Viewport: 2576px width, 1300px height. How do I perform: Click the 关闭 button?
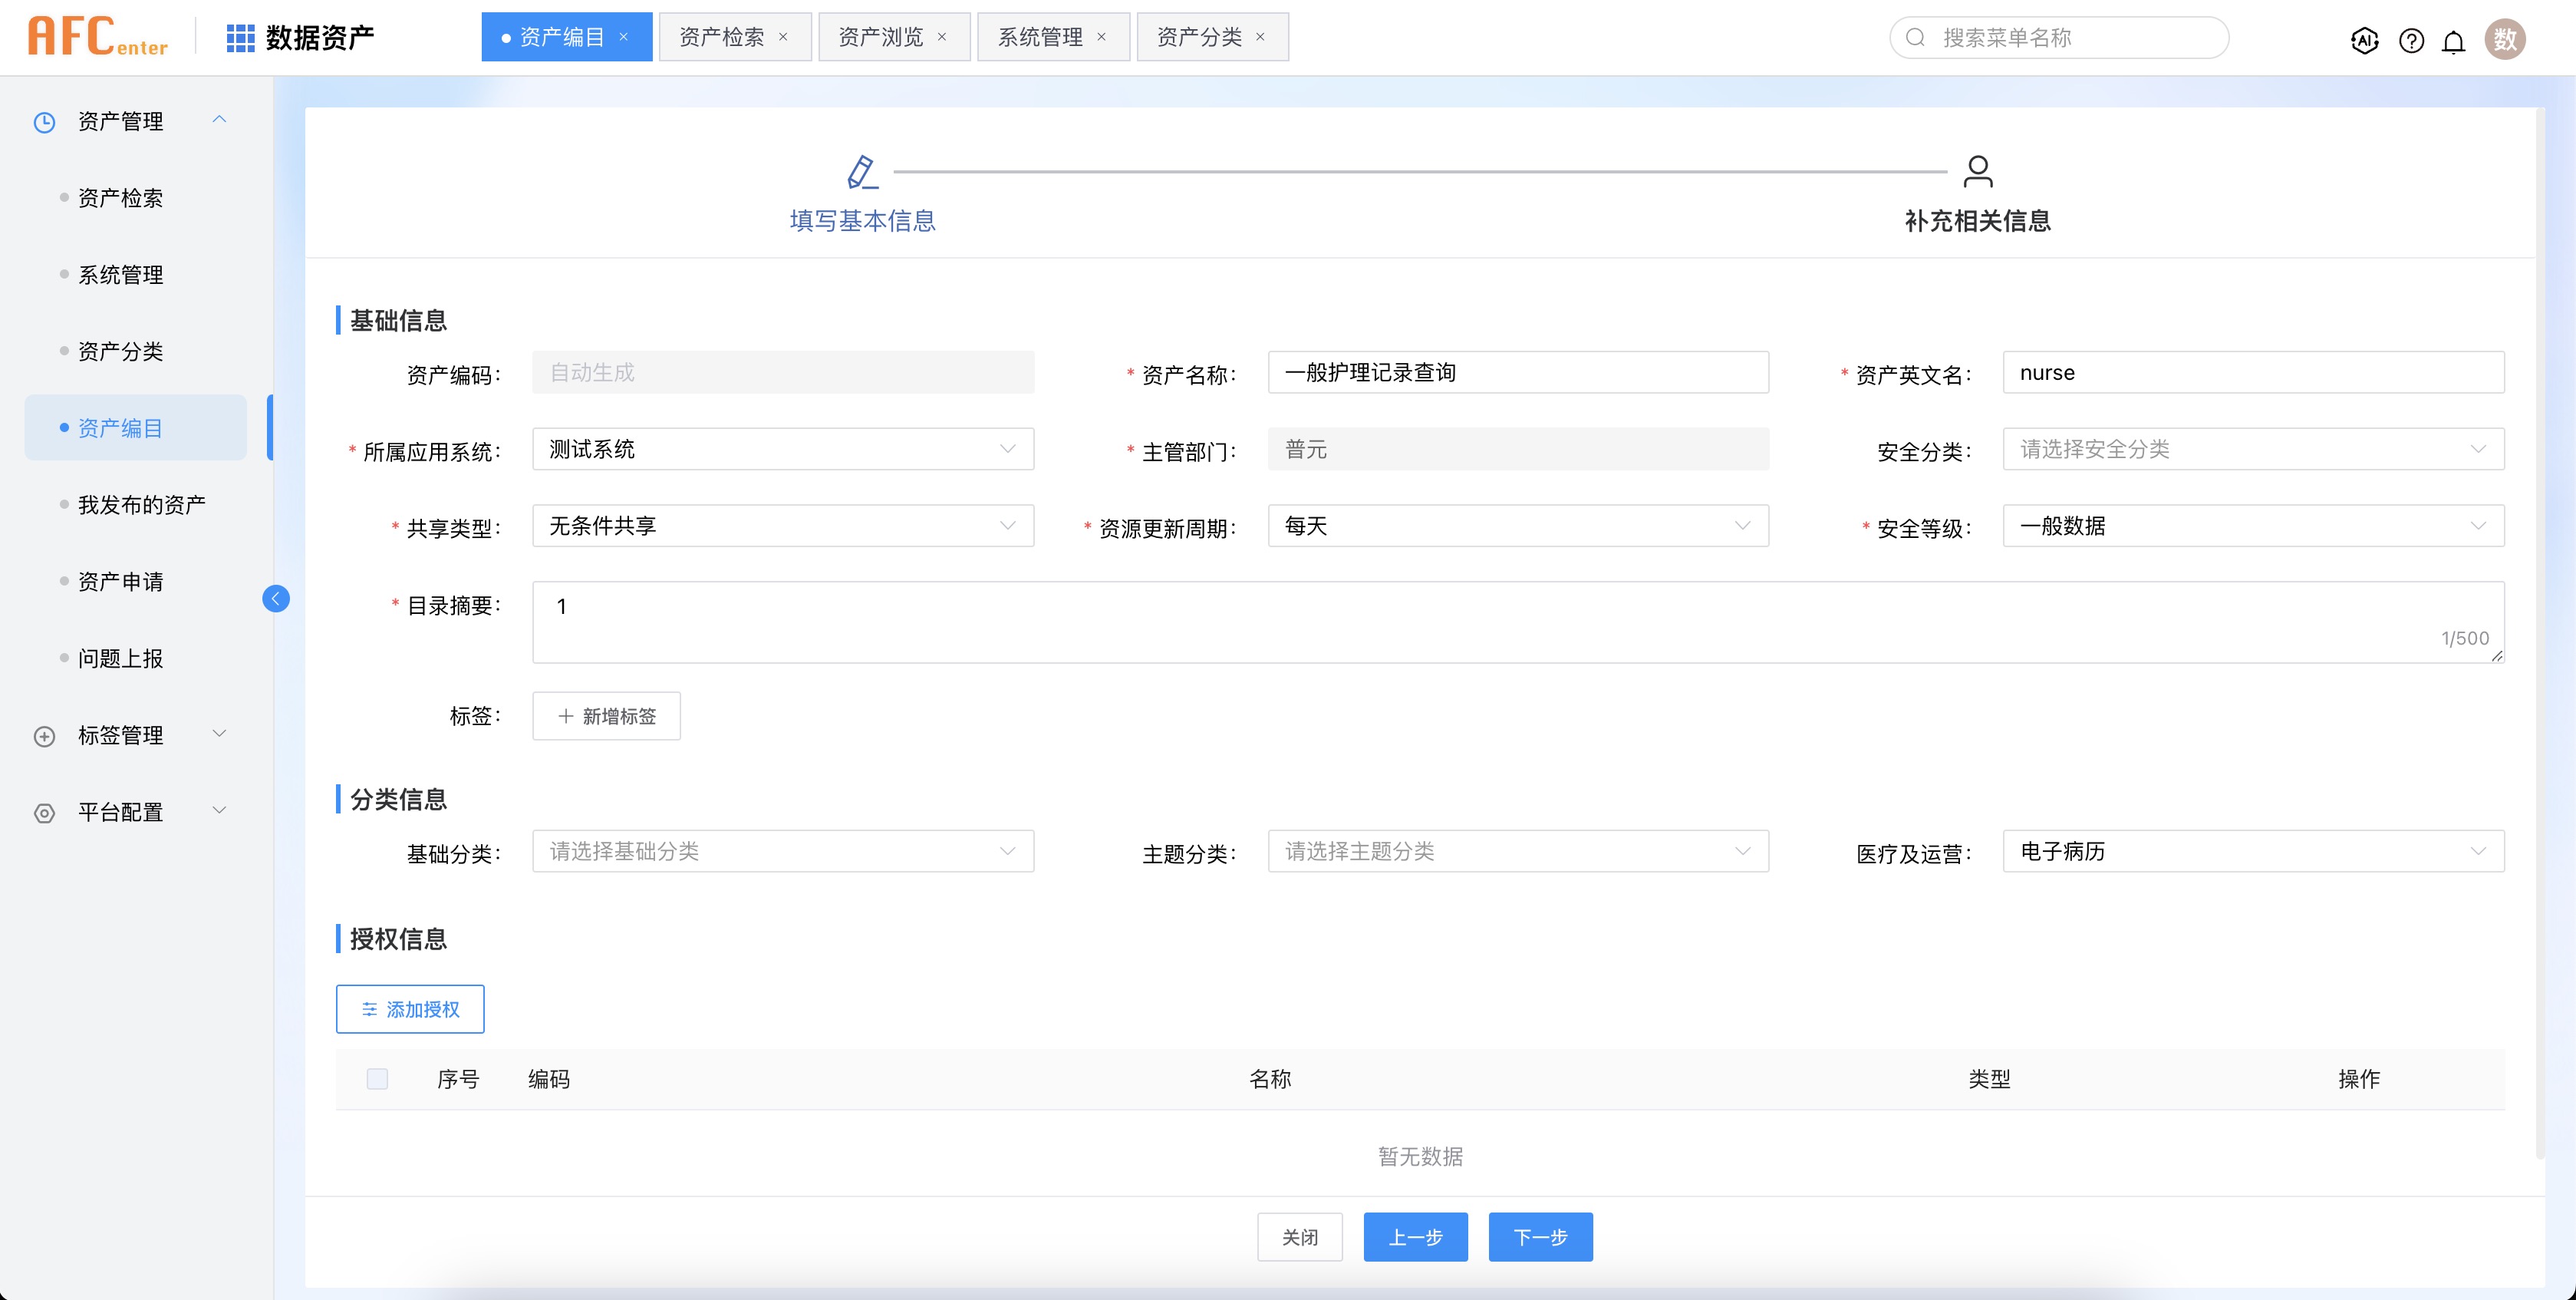(x=1300, y=1237)
